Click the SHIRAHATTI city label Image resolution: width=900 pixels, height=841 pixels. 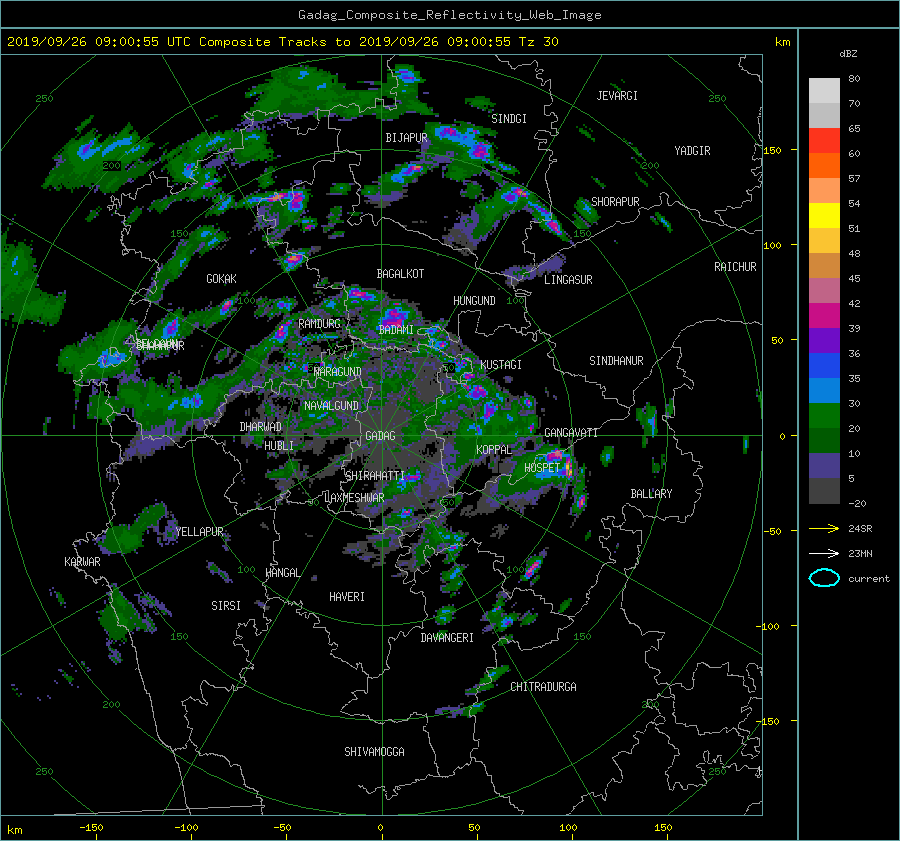pyautogui.click(x=375, y=475)
